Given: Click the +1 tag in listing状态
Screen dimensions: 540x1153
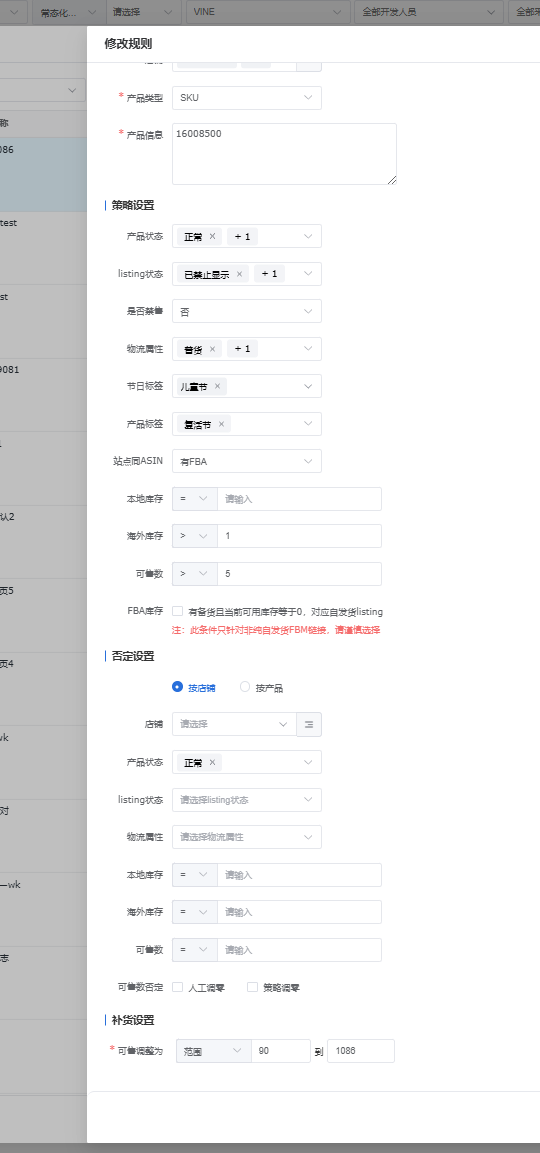Looking at the screenshot, I should click(x=269, y=274).
